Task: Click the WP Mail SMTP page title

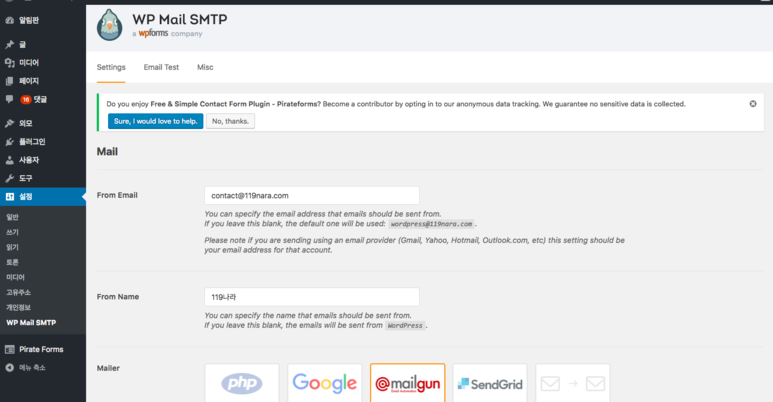Action: click(179, 19)
